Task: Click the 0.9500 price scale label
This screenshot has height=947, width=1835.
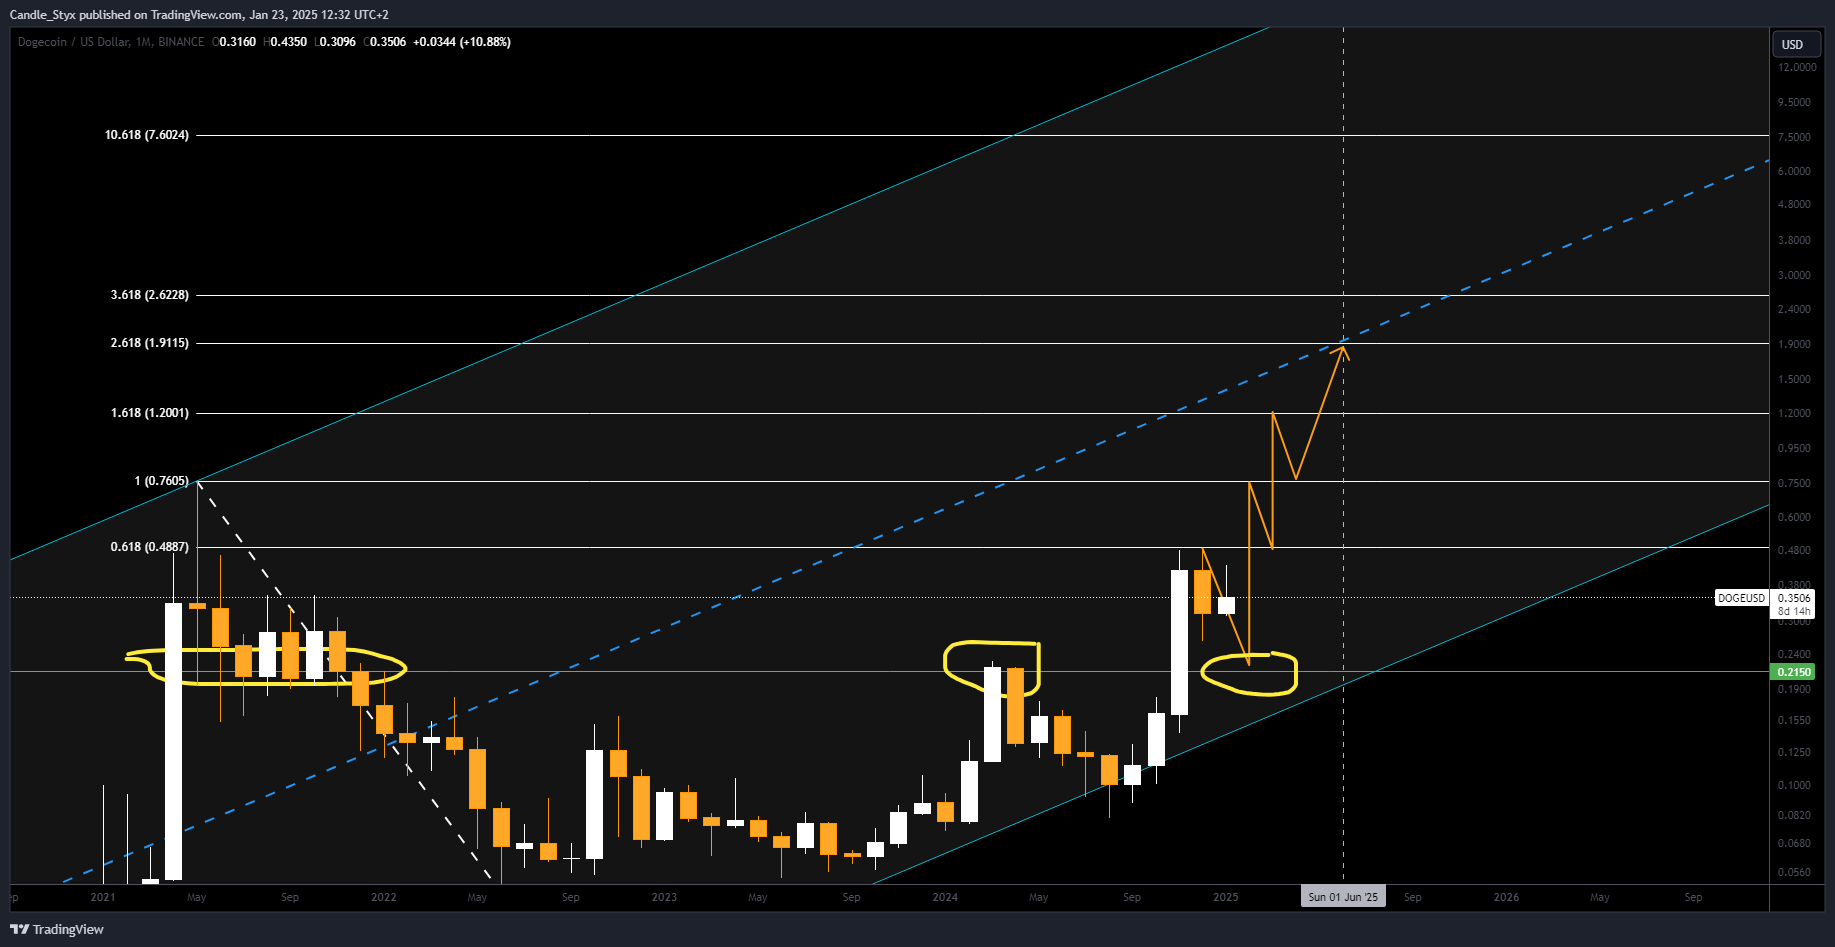Action: pyautogui.click(x=1794, y=448)
